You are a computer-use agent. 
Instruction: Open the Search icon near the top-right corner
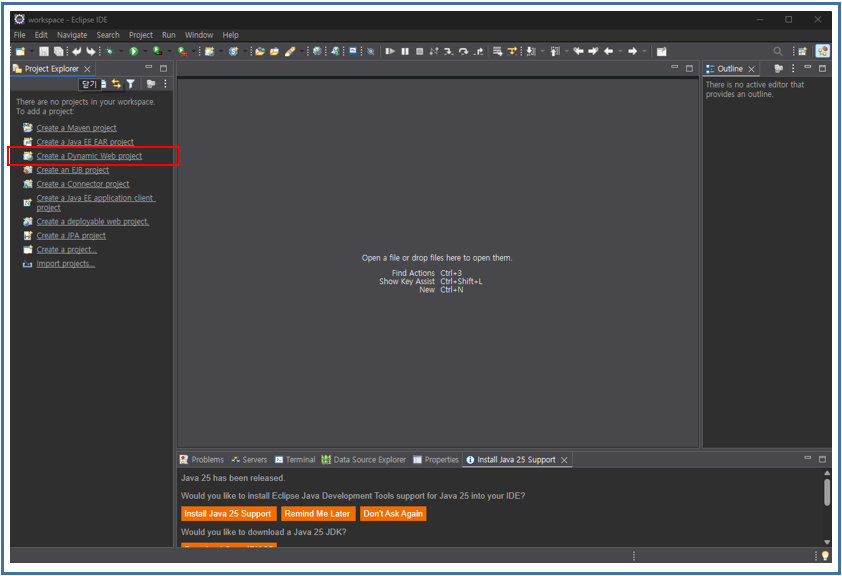coord(778,50)
